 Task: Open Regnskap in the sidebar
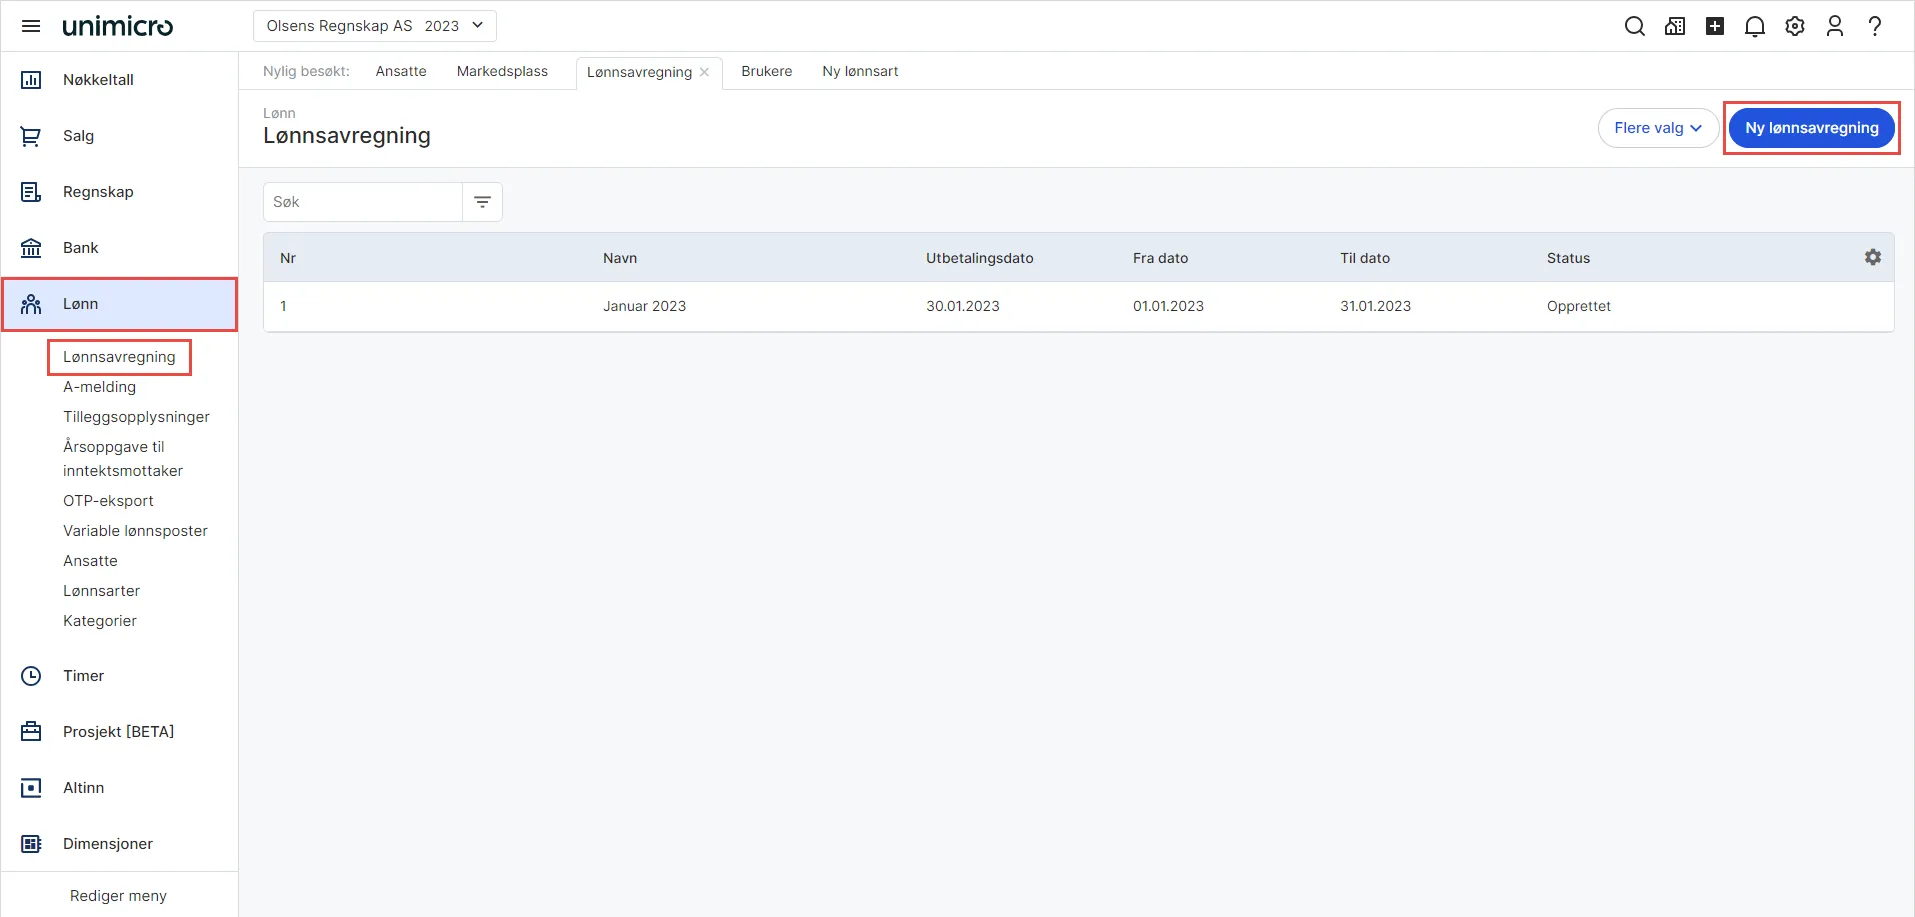(119, 192)
